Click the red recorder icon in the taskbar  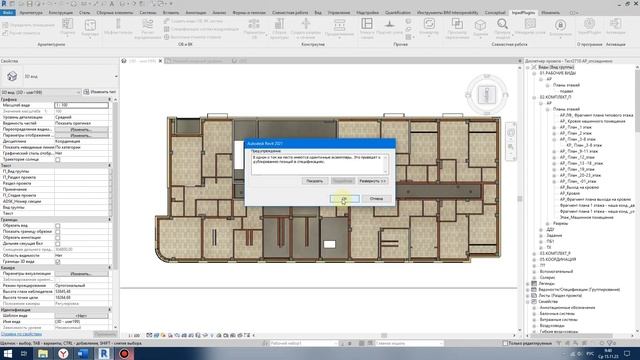[x=124, y=353]
